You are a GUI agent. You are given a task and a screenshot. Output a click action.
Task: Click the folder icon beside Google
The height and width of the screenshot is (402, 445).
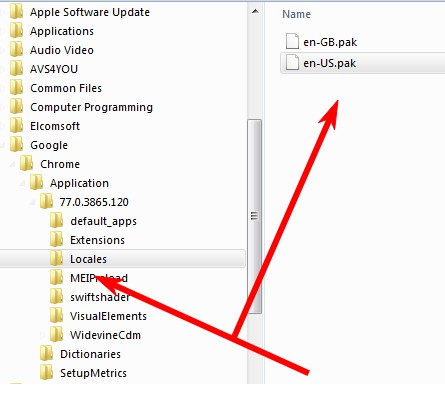click(17, 145)
